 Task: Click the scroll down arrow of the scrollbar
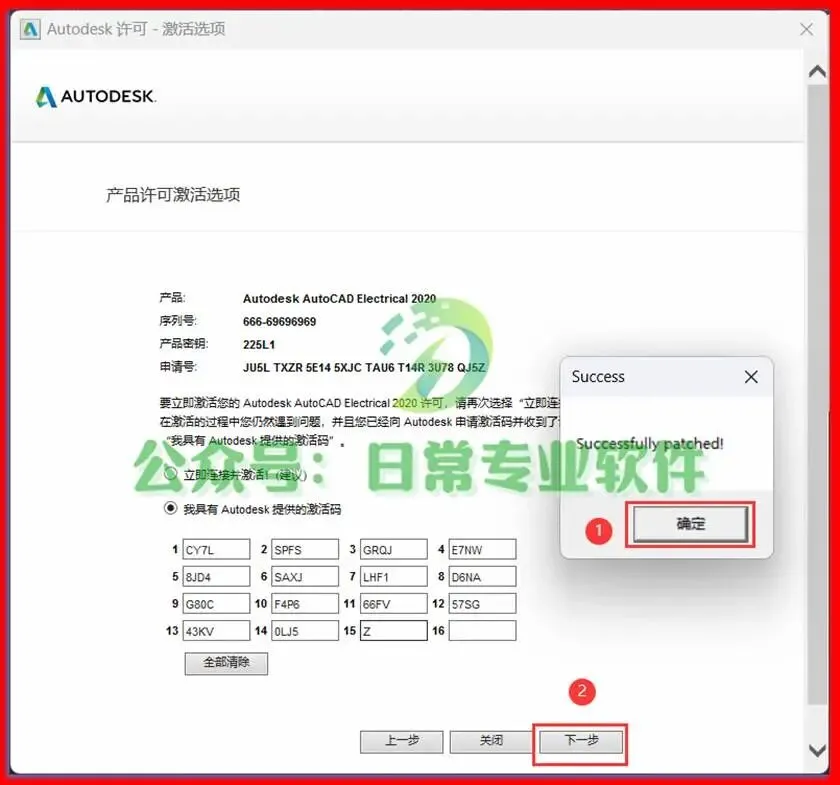817,751
